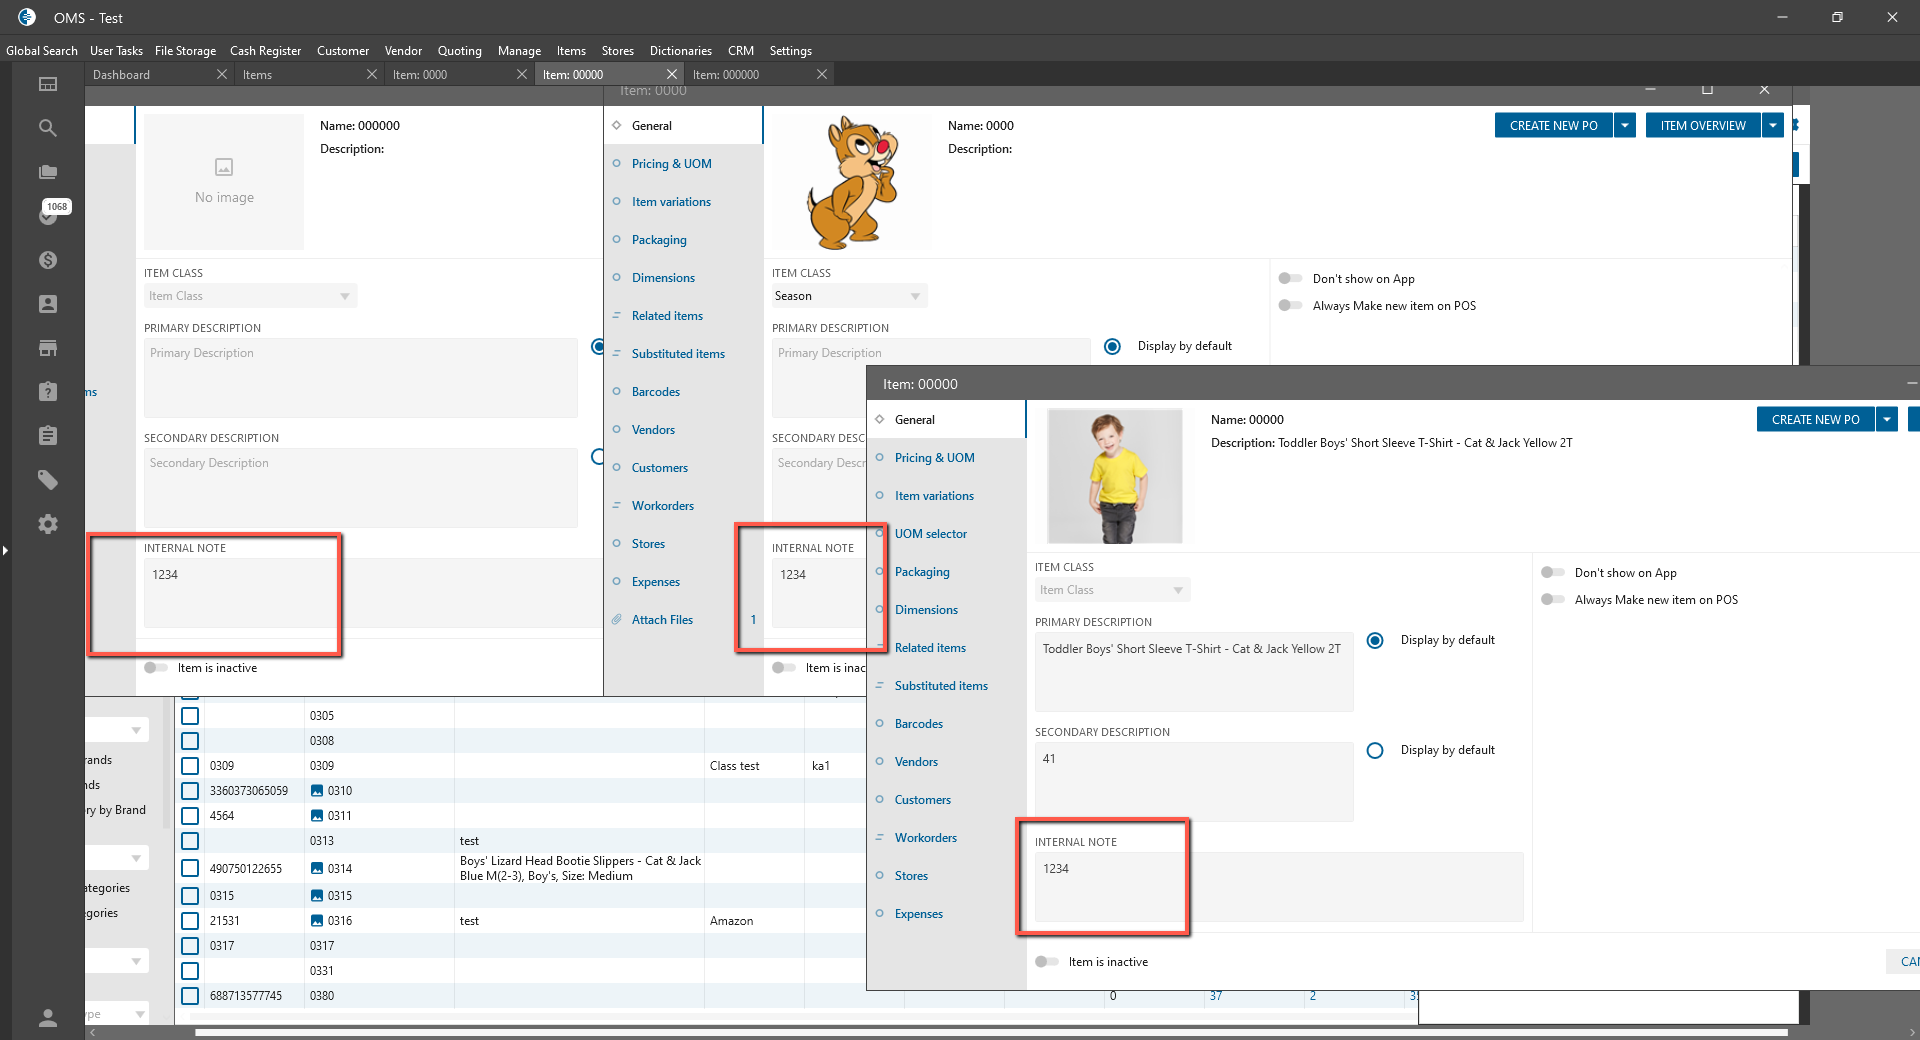
Task: Open the Season item class dropdown
Action: pos(849,296)
